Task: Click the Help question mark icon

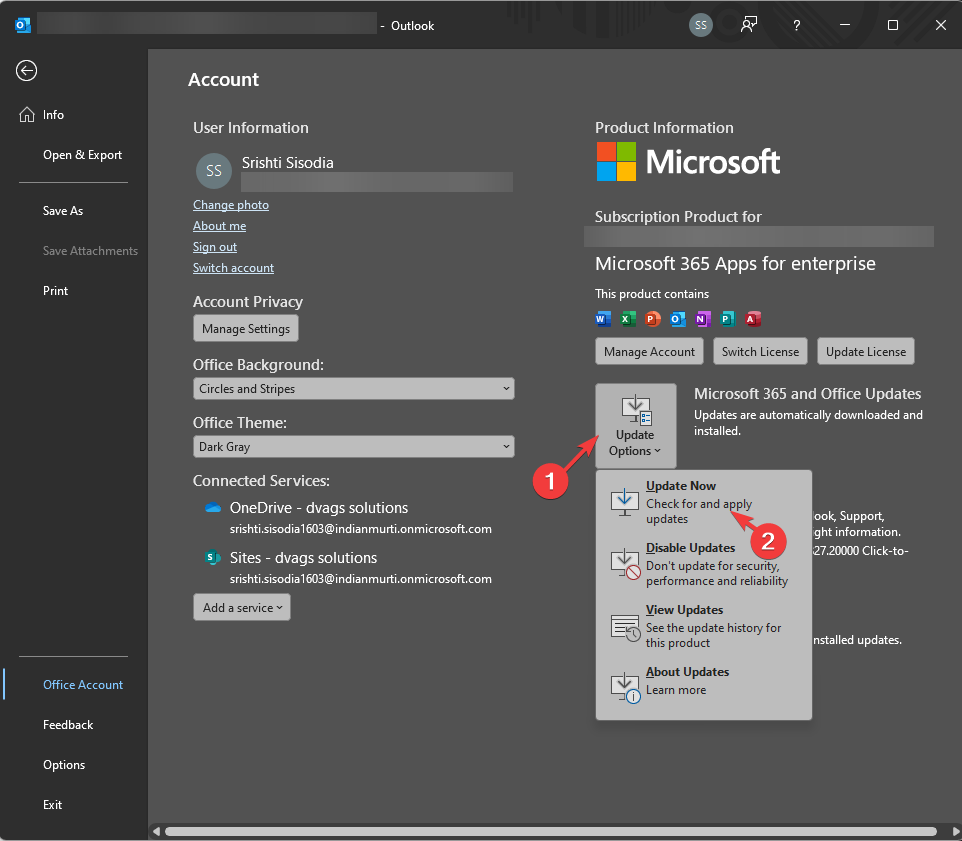Action: [796, 25]
